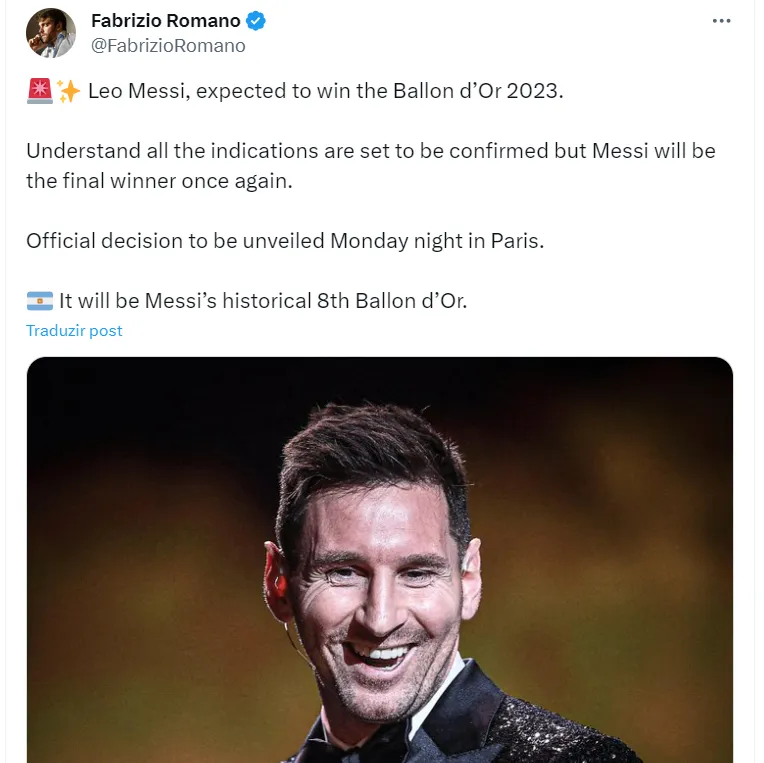Click the 'the final winner once again' line
The image size is (764, 763).
point(159,181)
